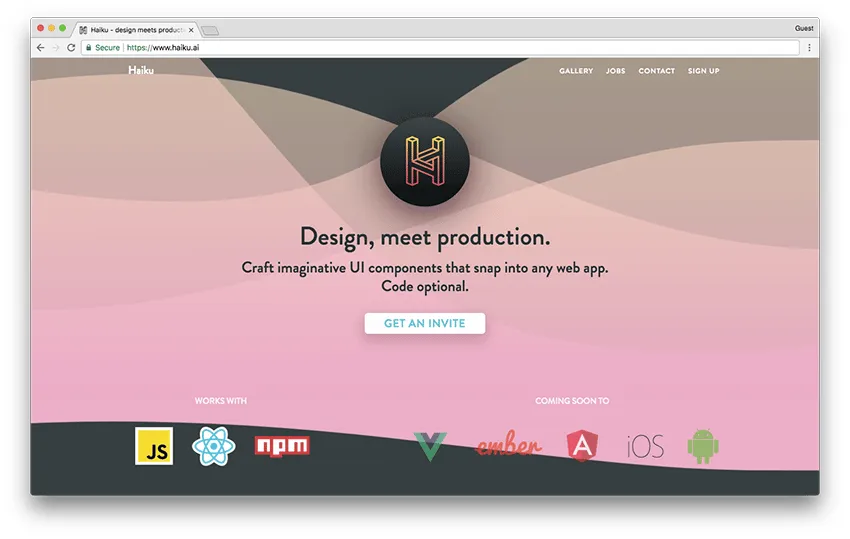Image resolution: width=850 pixels, height=539 pixels.
Task: Click the Angular shield logo
Action: pyautogui.click(x=582, y=446)
